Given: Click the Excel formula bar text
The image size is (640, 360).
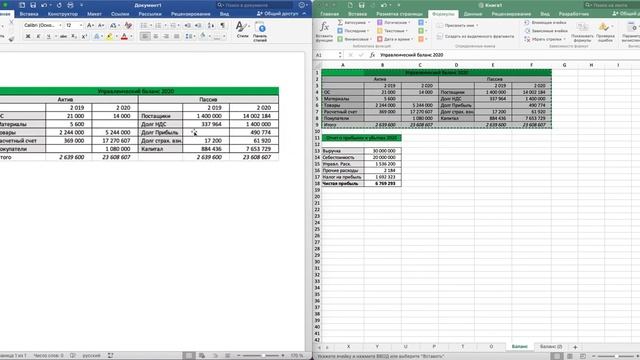Looking at the screenshot, I should [411, 55].
